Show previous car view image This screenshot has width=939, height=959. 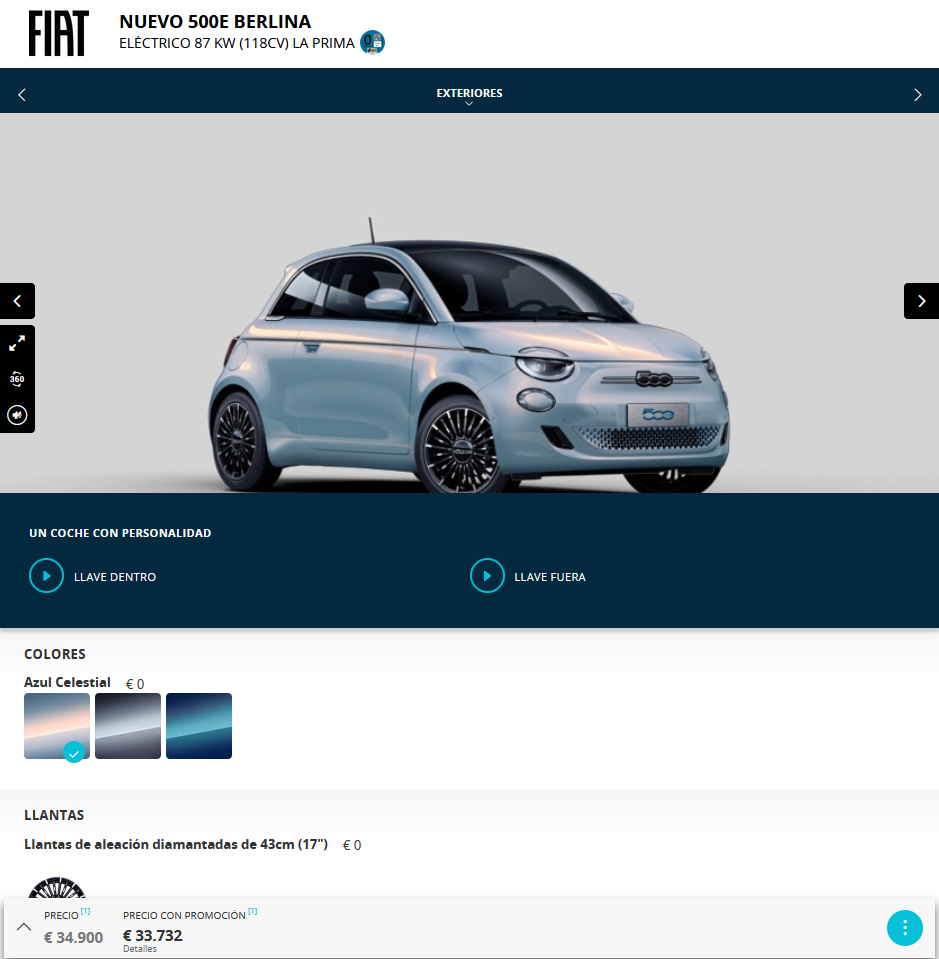coord(17,301)
